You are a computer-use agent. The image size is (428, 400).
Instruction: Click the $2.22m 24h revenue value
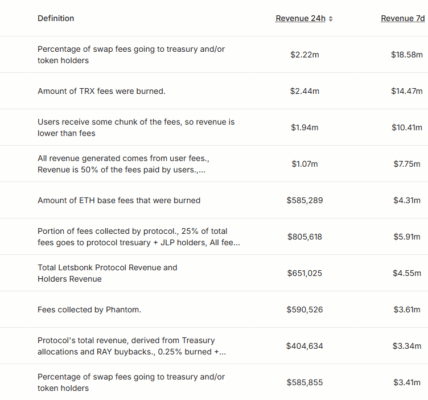(x=305, y=55)
